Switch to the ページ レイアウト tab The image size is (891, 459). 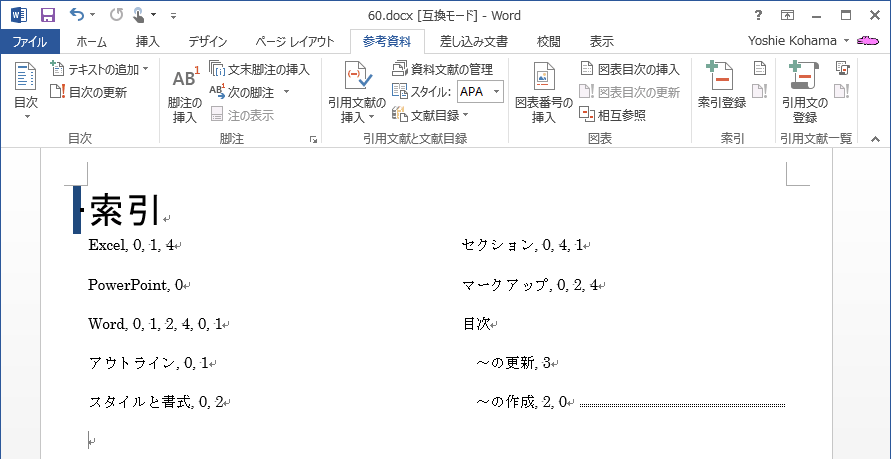point(294,41)
